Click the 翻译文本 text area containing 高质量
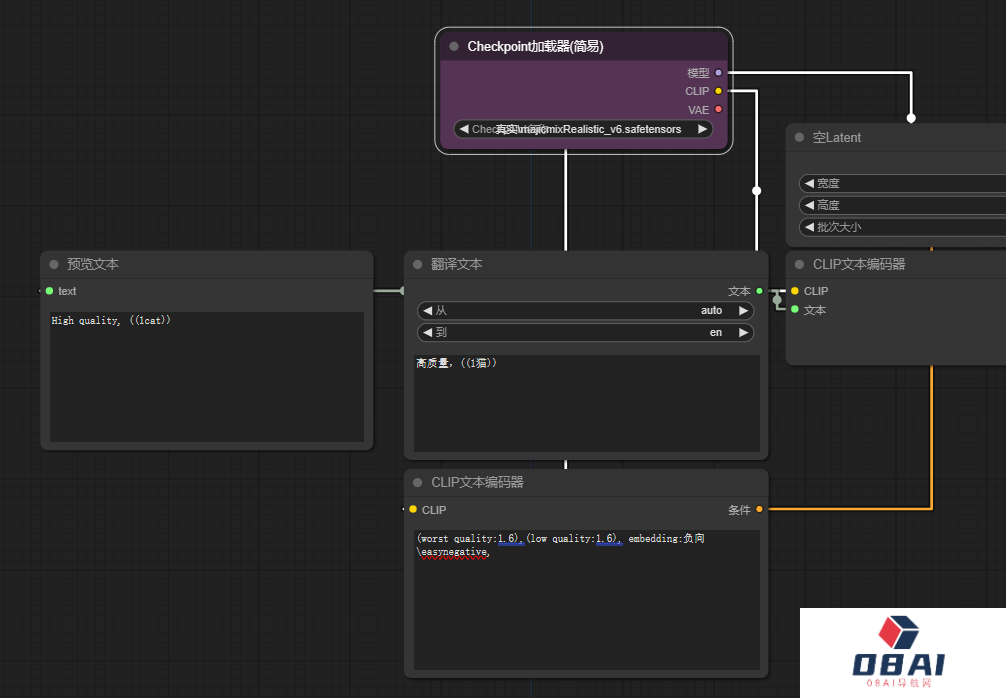Image resolution: width=1006 pixels, height=698 pixels. 586,403
